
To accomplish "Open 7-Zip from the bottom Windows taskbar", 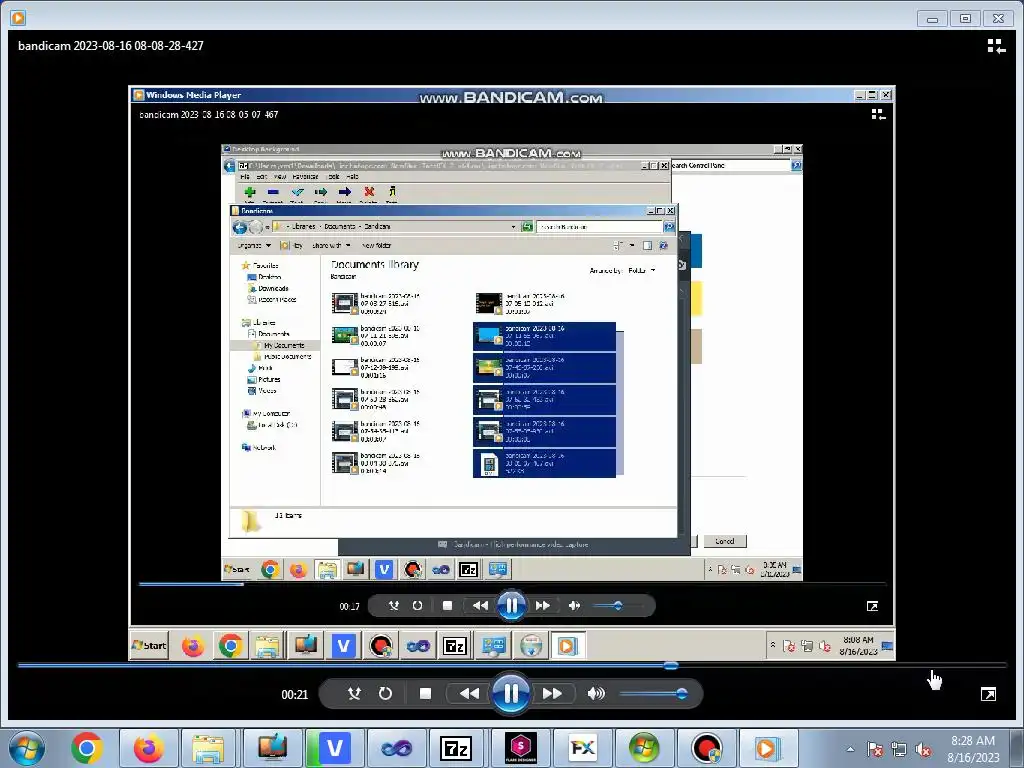I will [x=456, y=748].
